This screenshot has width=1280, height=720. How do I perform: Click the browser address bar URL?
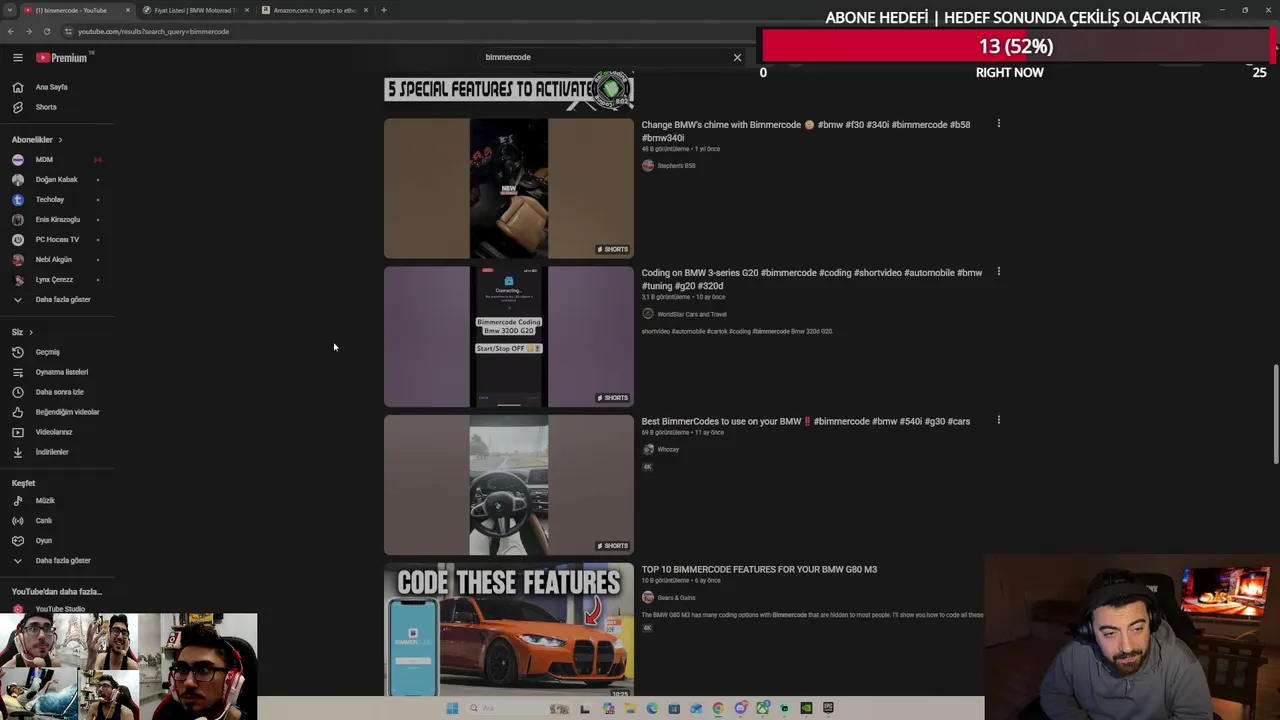click(153, 31)
